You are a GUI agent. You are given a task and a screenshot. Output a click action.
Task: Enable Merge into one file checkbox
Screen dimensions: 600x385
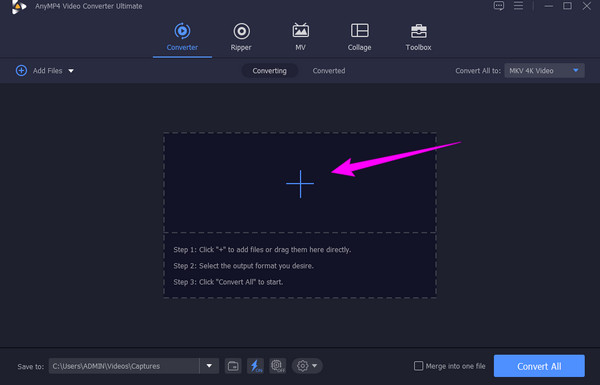click(419, 366)
